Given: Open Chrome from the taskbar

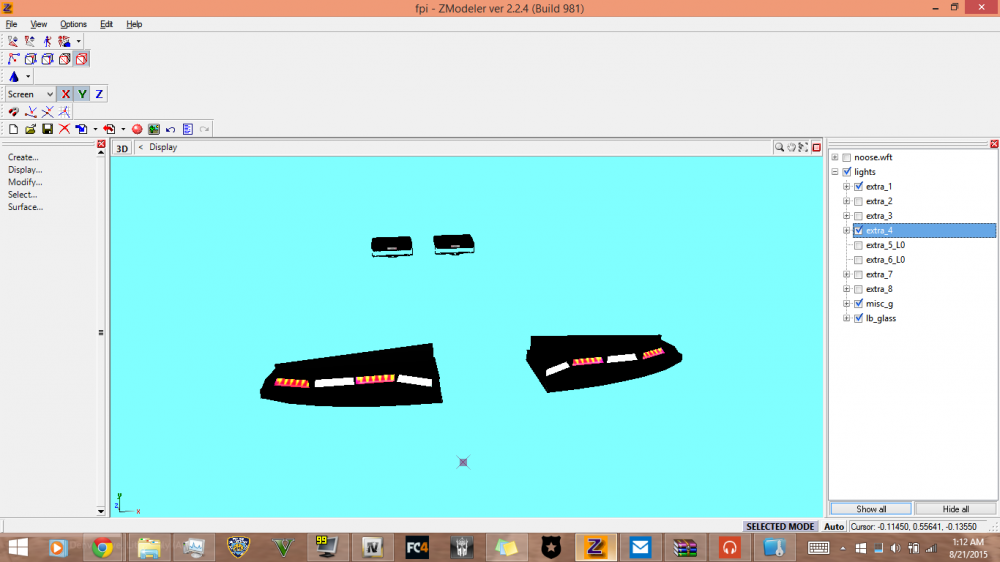Looking at the screenshot, I should tap(102, 548).
